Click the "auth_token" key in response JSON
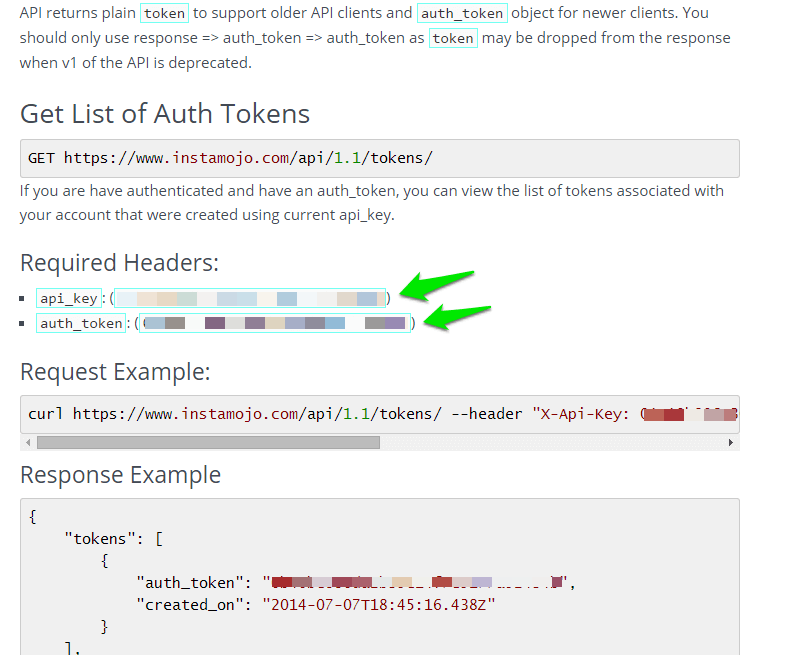793x655 pixels. tap(190, 583)
